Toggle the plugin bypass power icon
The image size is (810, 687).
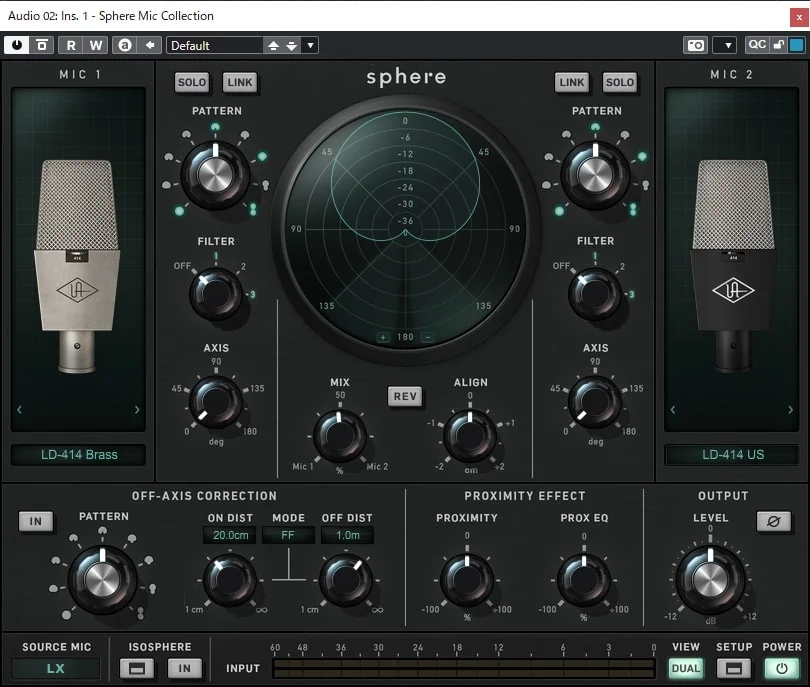click(17, 44)
